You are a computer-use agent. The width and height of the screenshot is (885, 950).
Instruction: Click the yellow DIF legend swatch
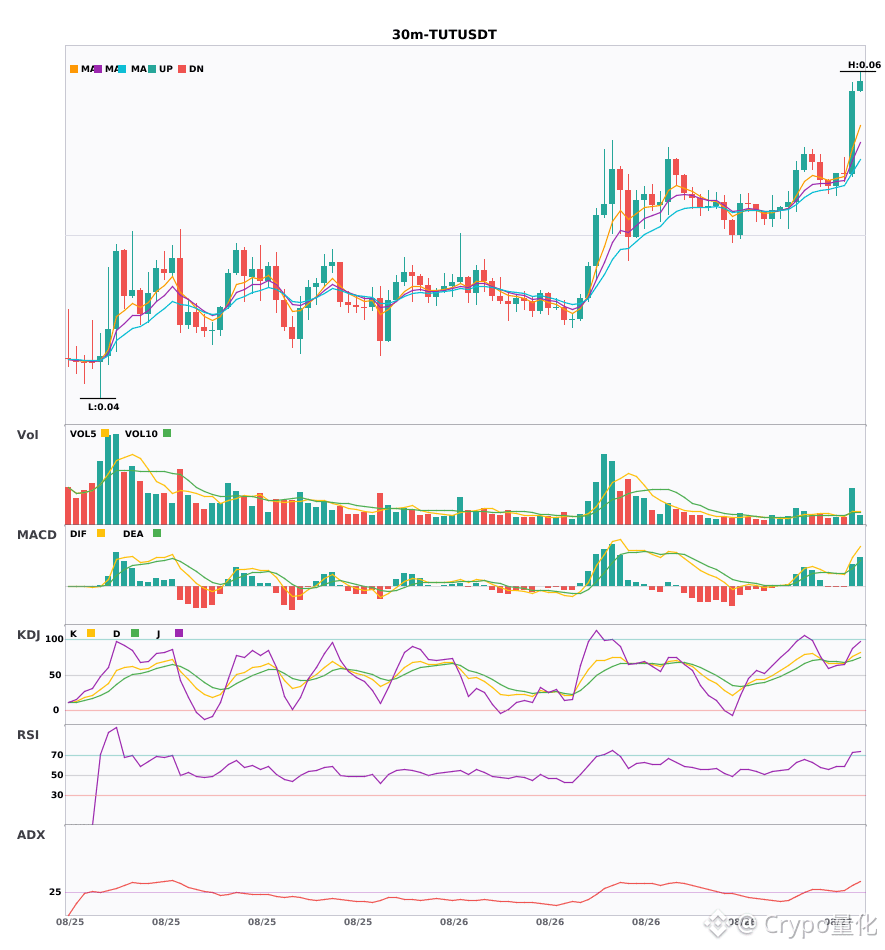pos(101,533)
